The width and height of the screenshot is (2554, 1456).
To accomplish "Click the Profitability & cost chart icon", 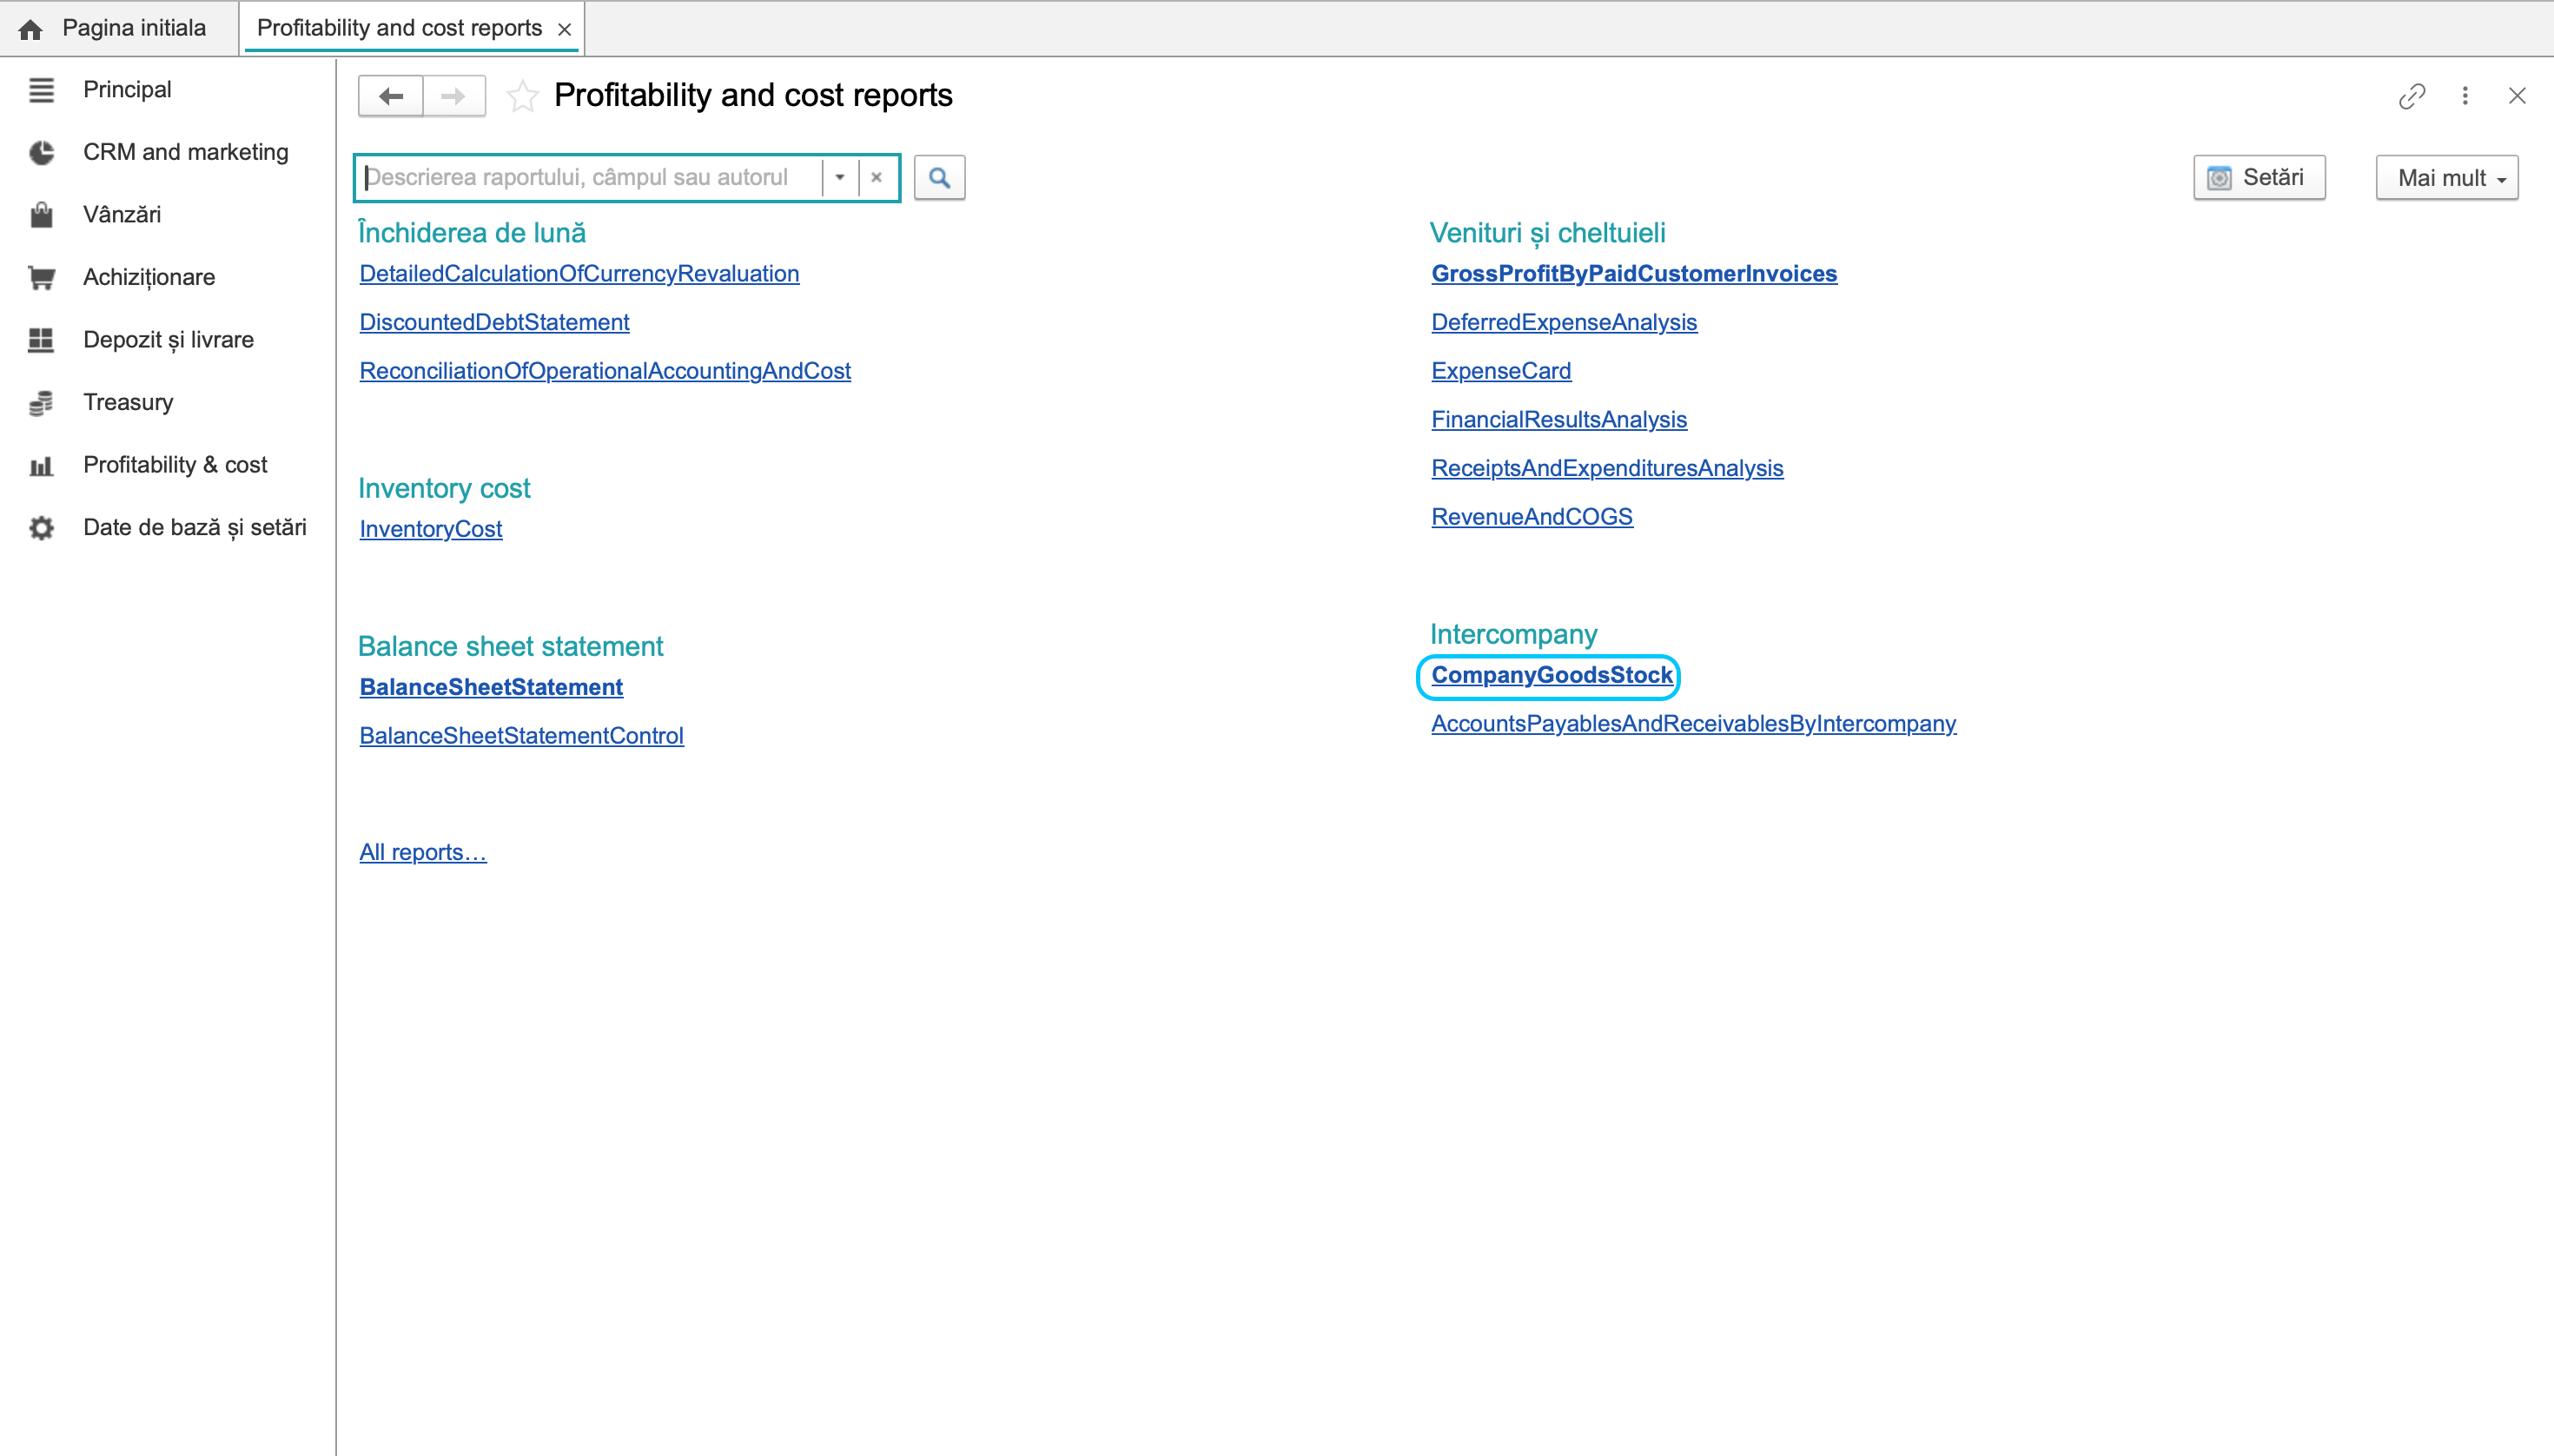I will [x=41, y=465].
